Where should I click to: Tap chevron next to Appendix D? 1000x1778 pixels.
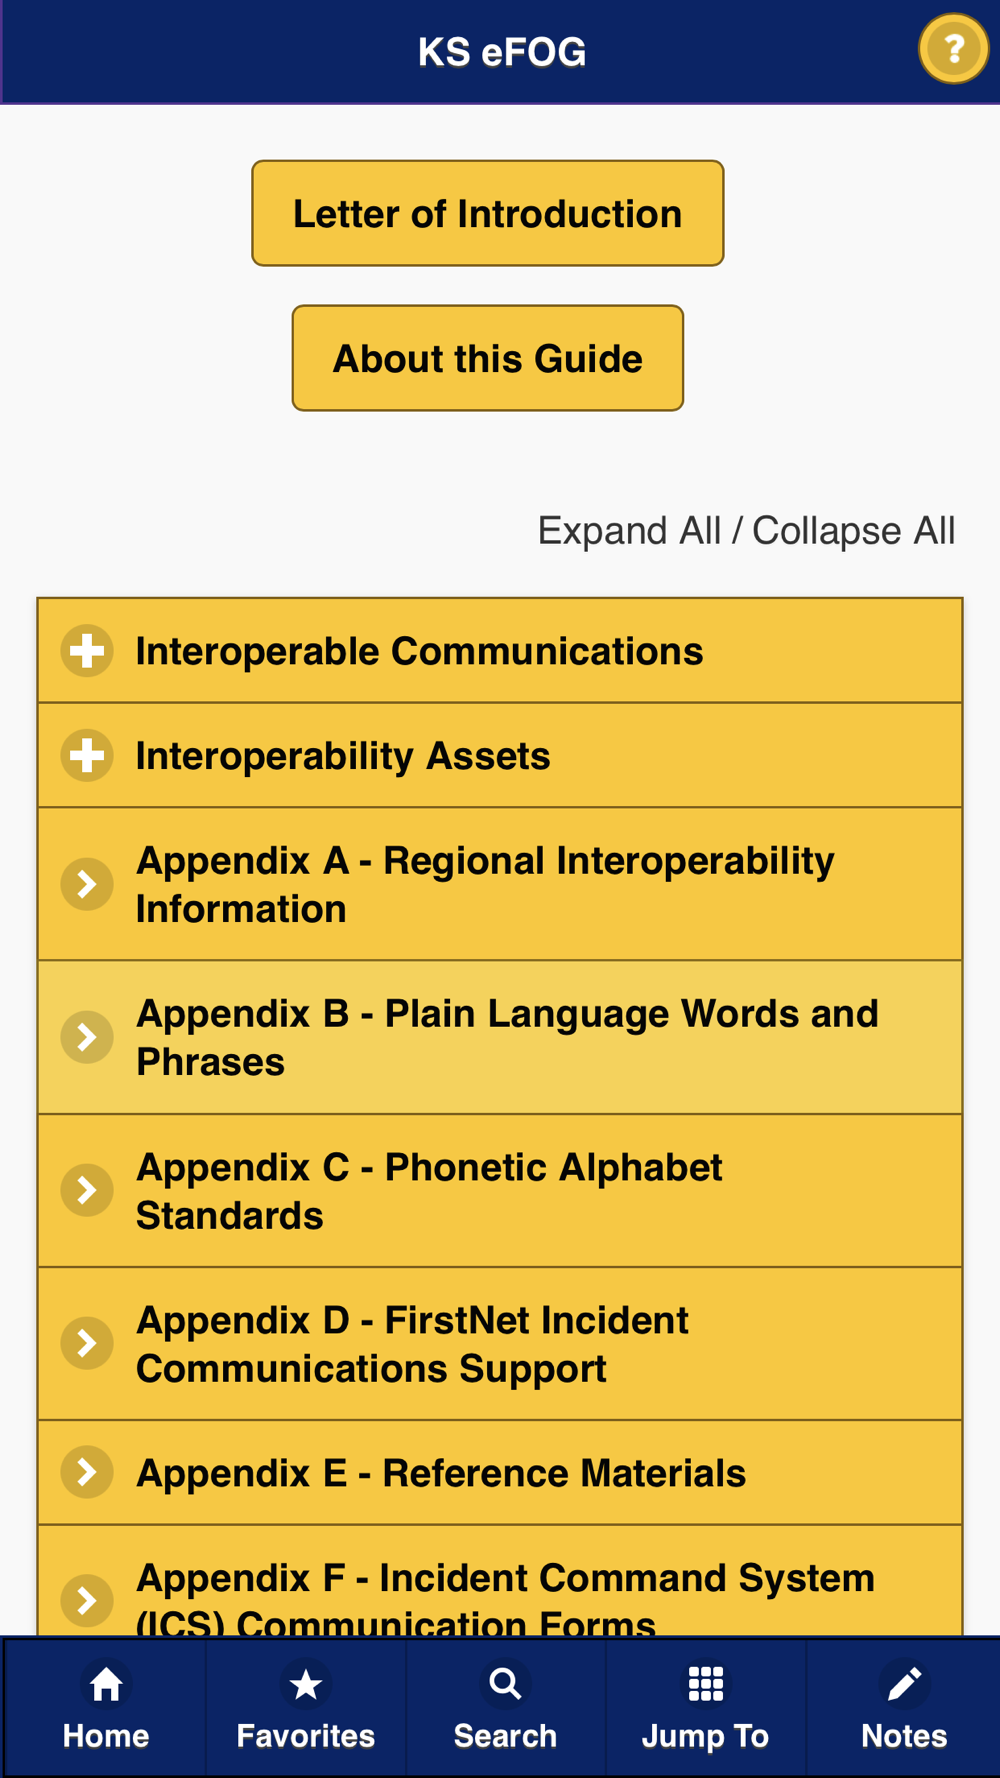[x=87, y=1343]
